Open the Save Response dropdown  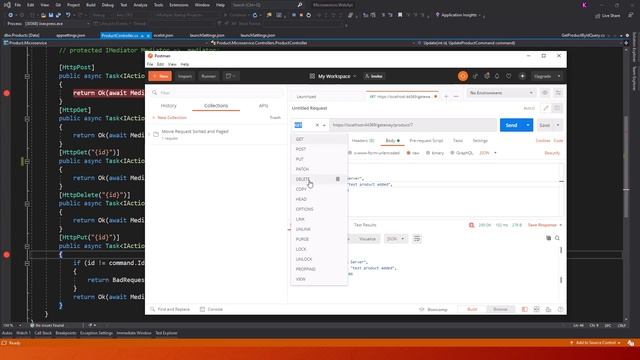(x=544, y=225)
